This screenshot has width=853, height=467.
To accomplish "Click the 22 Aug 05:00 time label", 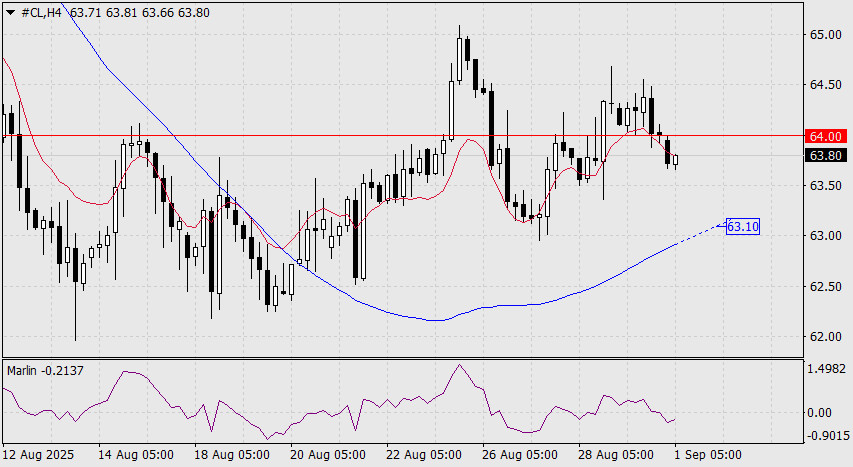I will coord(424,454).
